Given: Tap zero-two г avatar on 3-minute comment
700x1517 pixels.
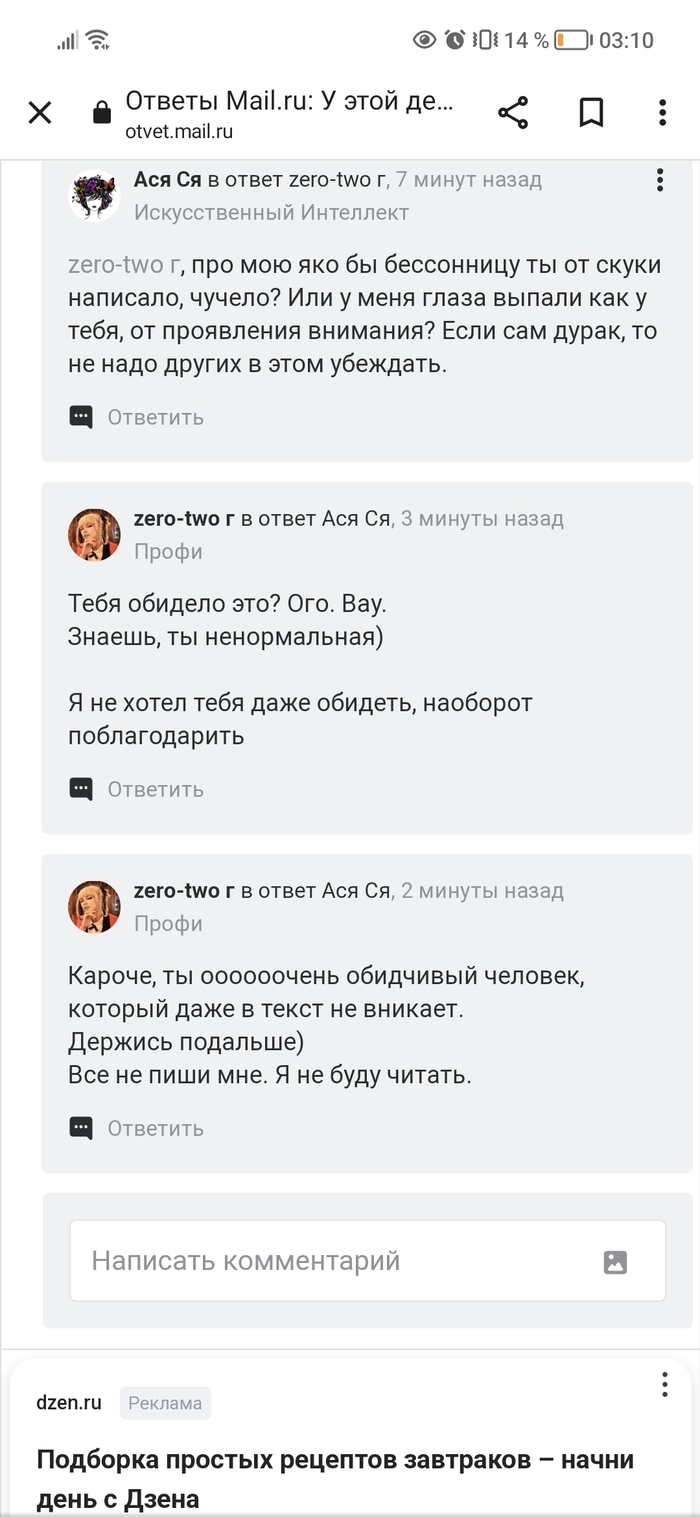Looking at the screenshot, I should (x=94, y=535).
